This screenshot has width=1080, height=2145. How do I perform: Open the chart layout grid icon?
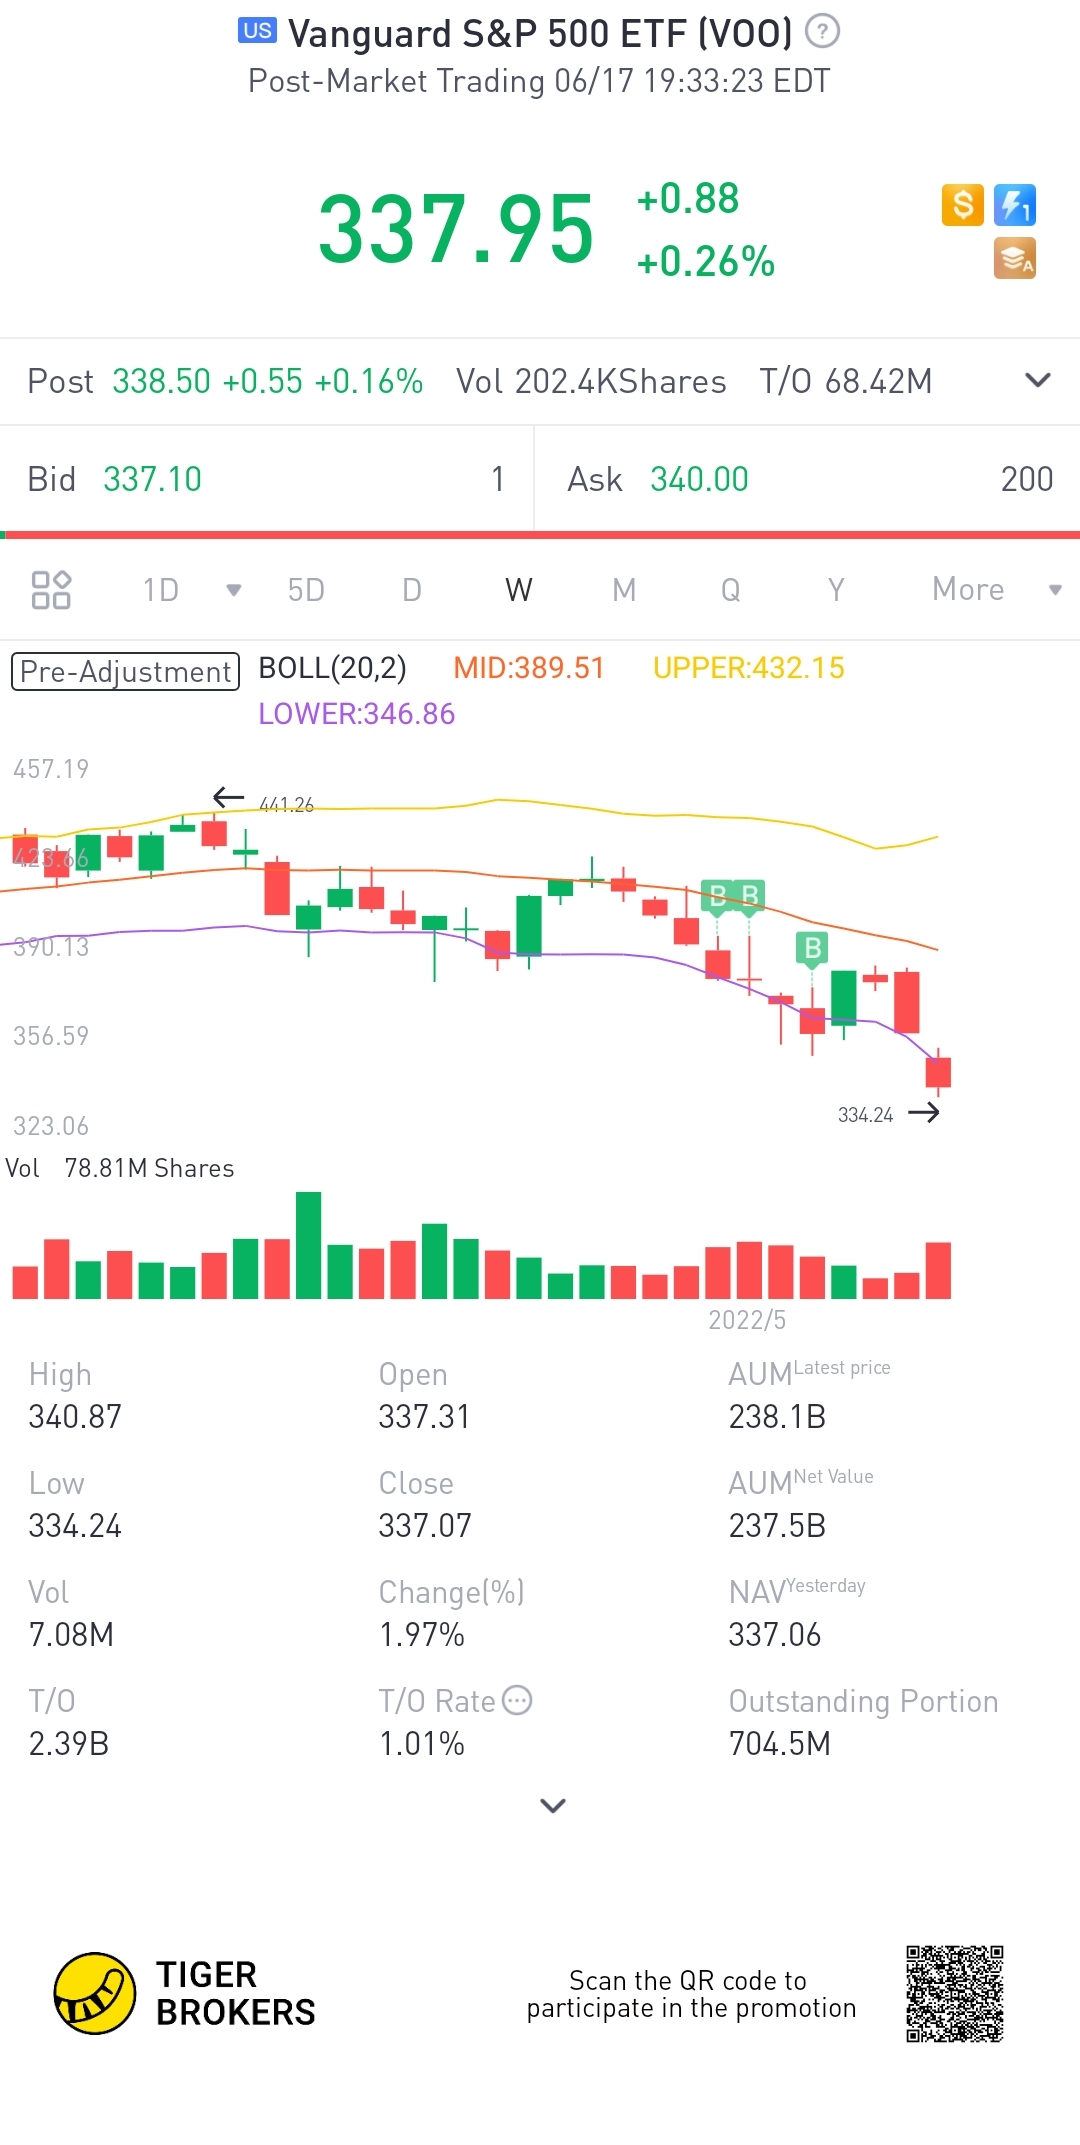[51, 590]
